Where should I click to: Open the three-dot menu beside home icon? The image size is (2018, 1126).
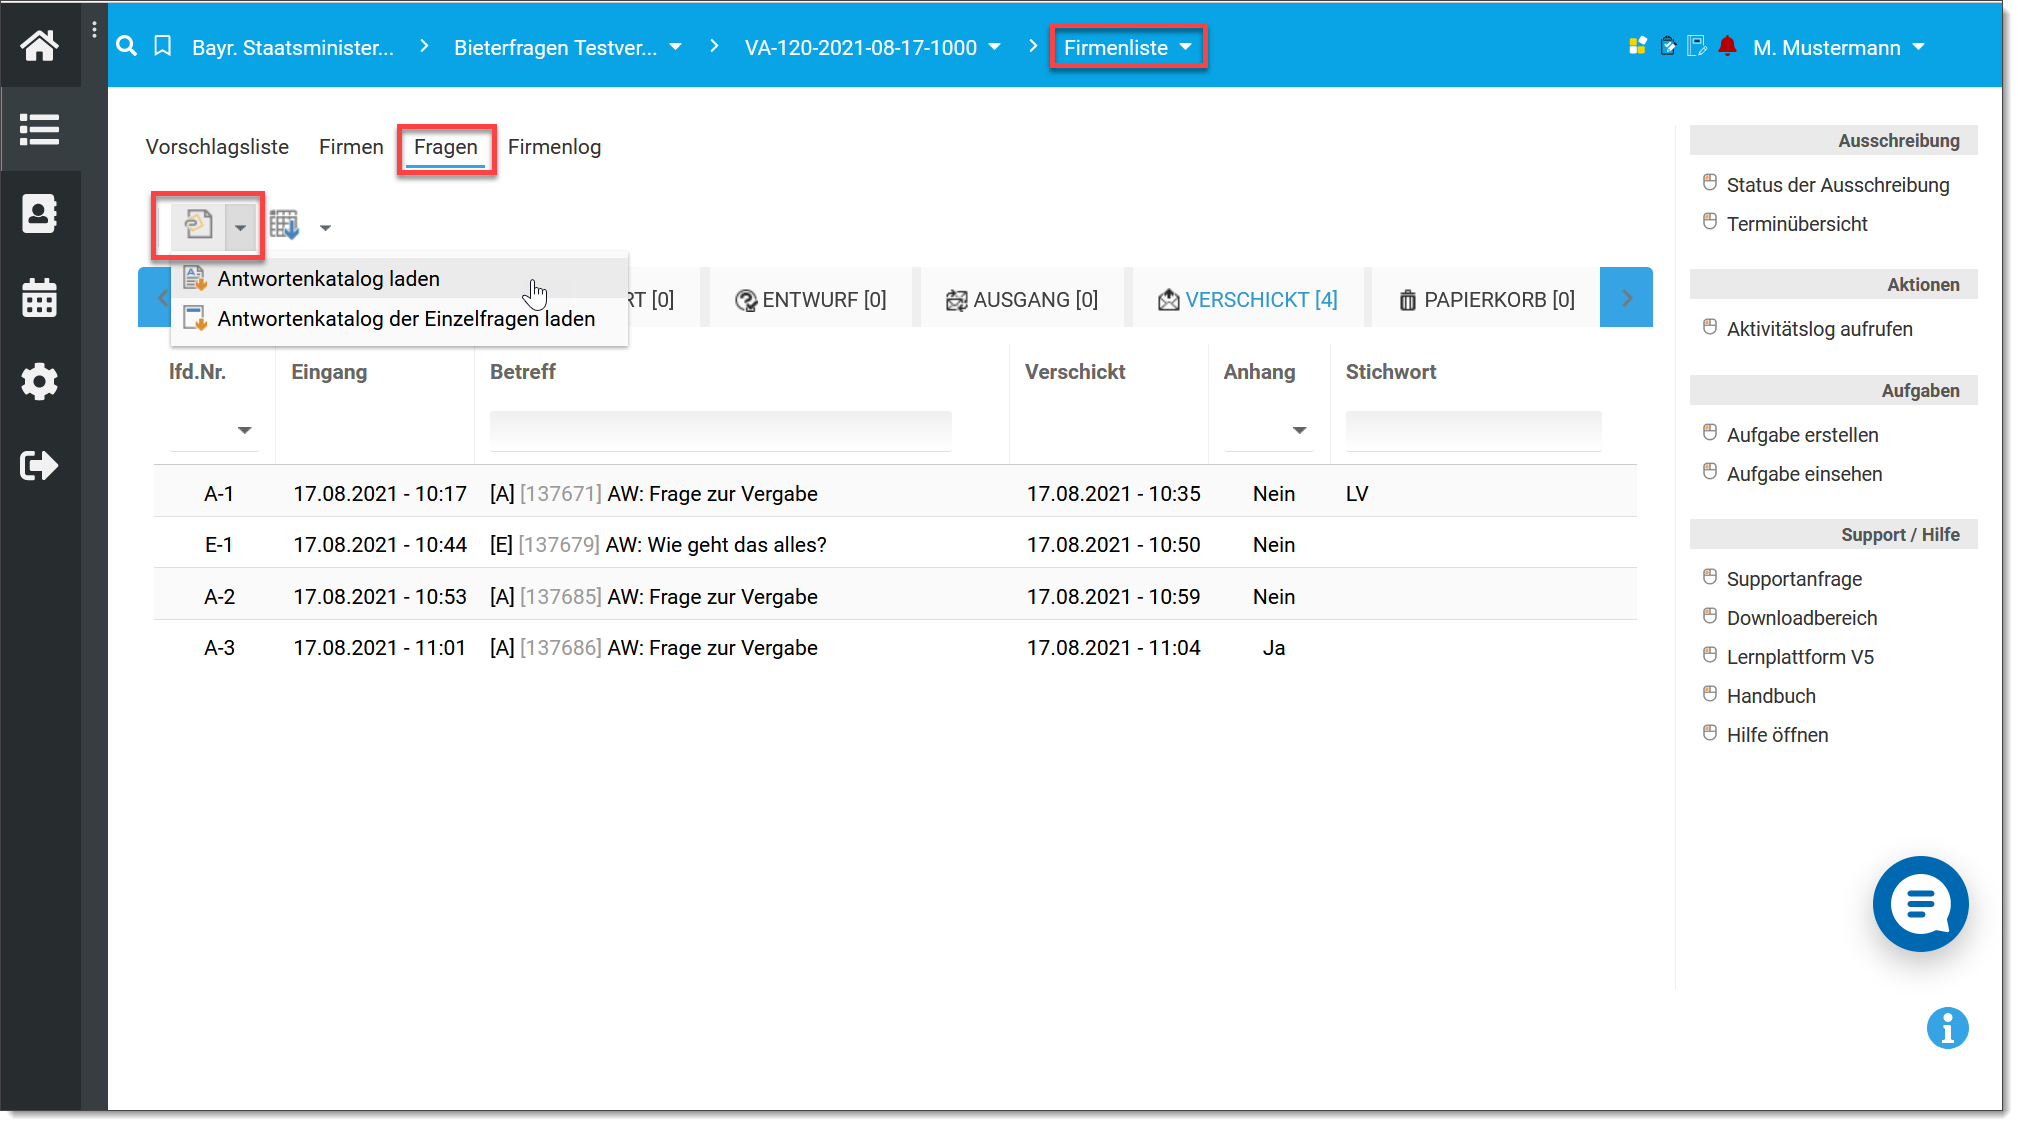coord(94,30)
